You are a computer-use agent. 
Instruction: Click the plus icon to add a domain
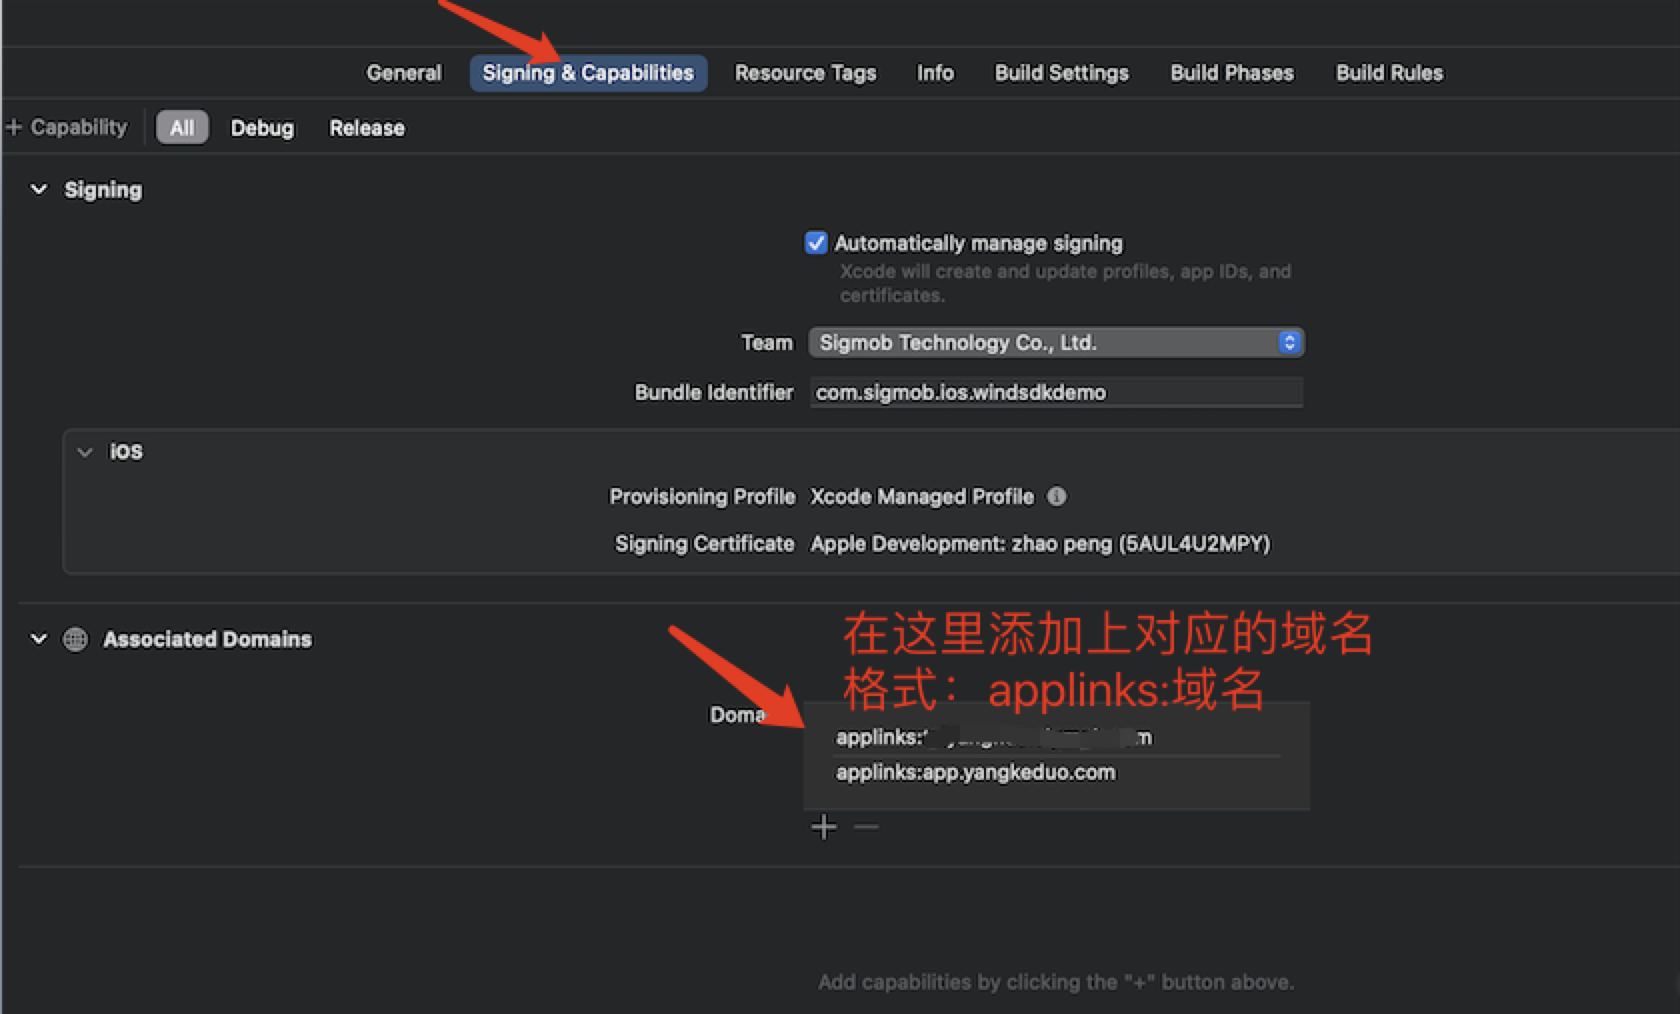824,827
